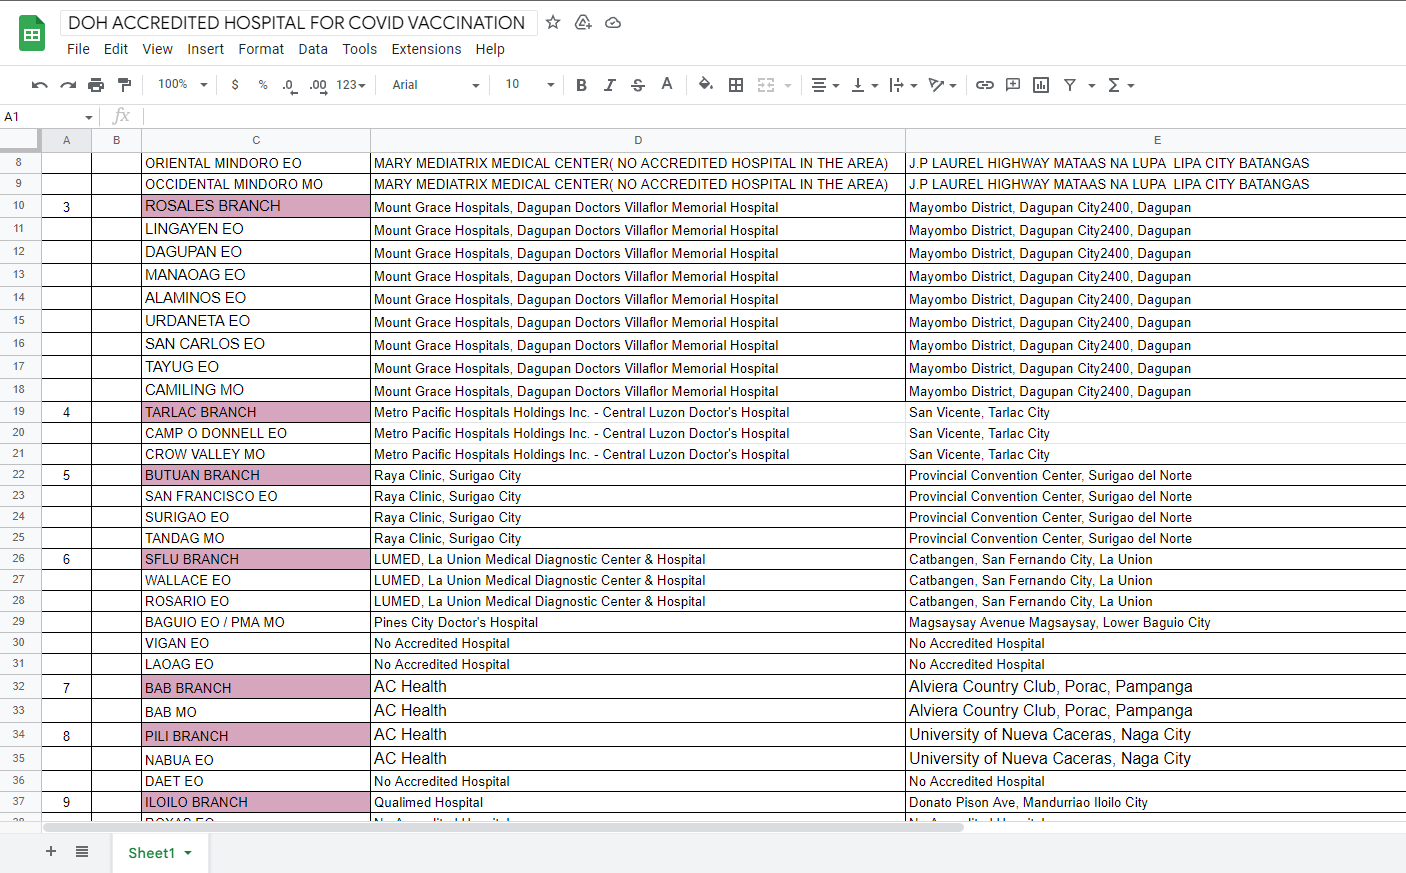The image size is (1406, 873).
Task: Open the Arial font dropdown
Action: [x=436, y=85]
